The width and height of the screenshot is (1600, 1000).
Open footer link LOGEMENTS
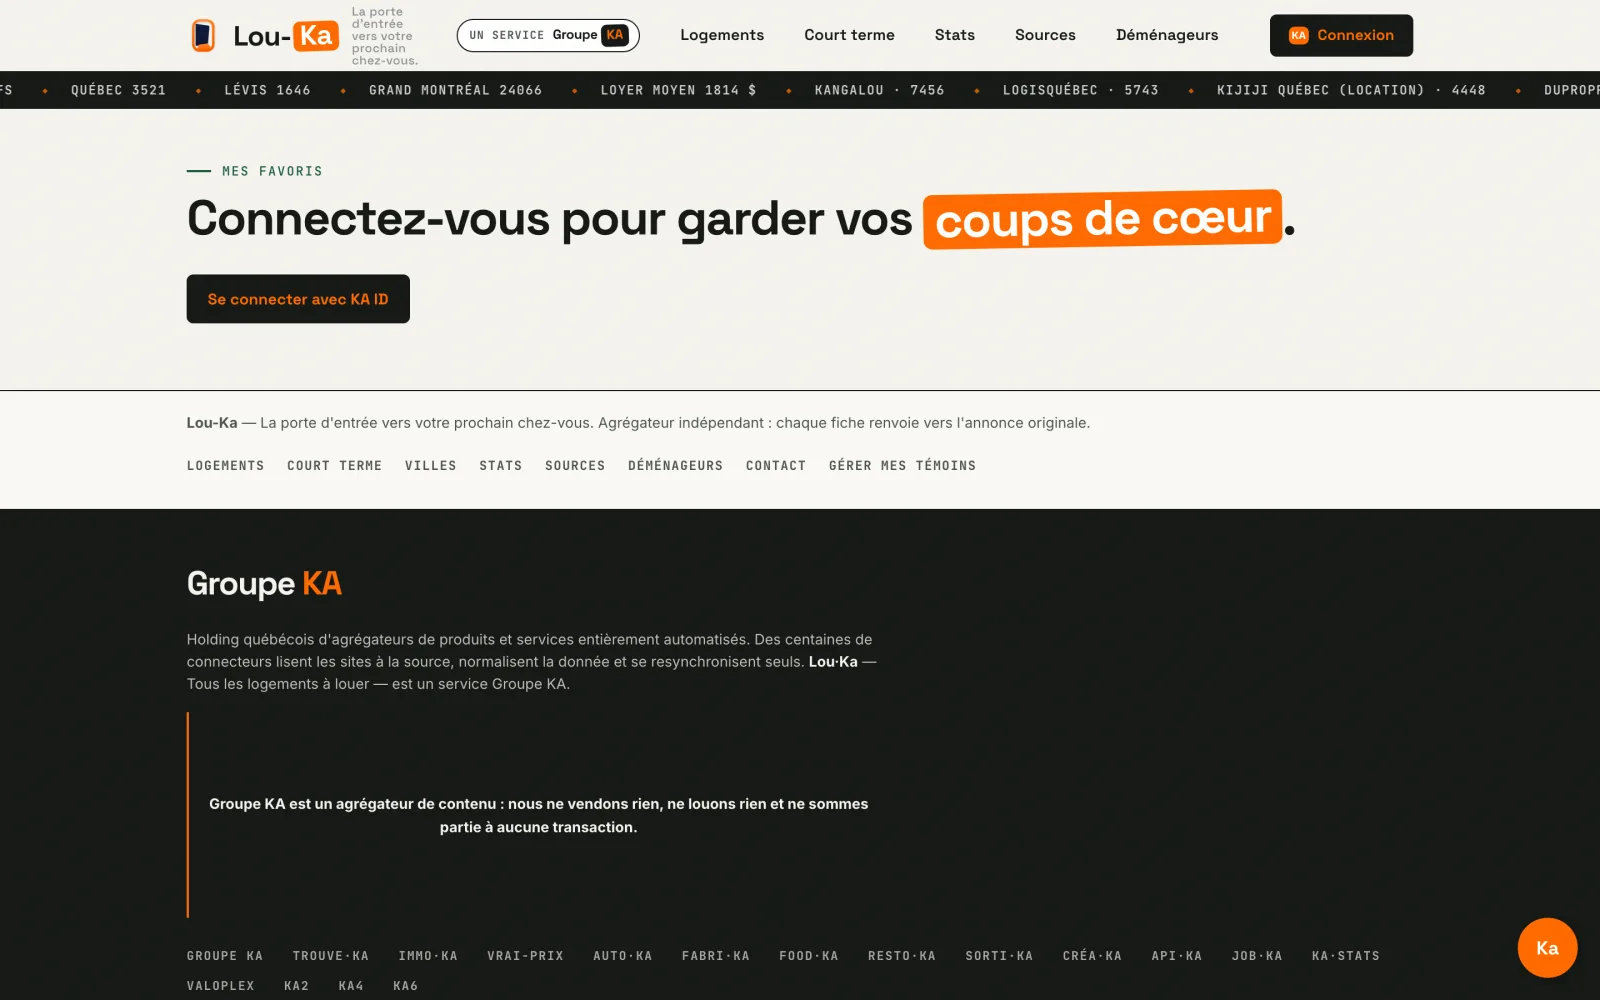coord(226,466)
